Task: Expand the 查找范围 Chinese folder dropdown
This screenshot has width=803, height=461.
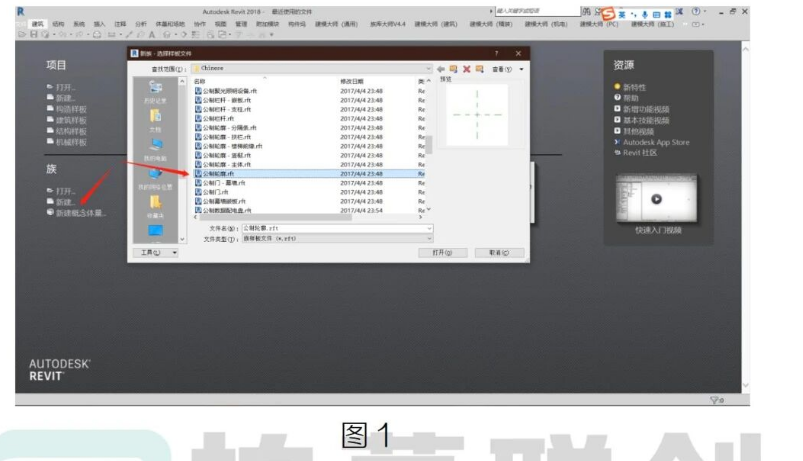Action: (428, 68)
